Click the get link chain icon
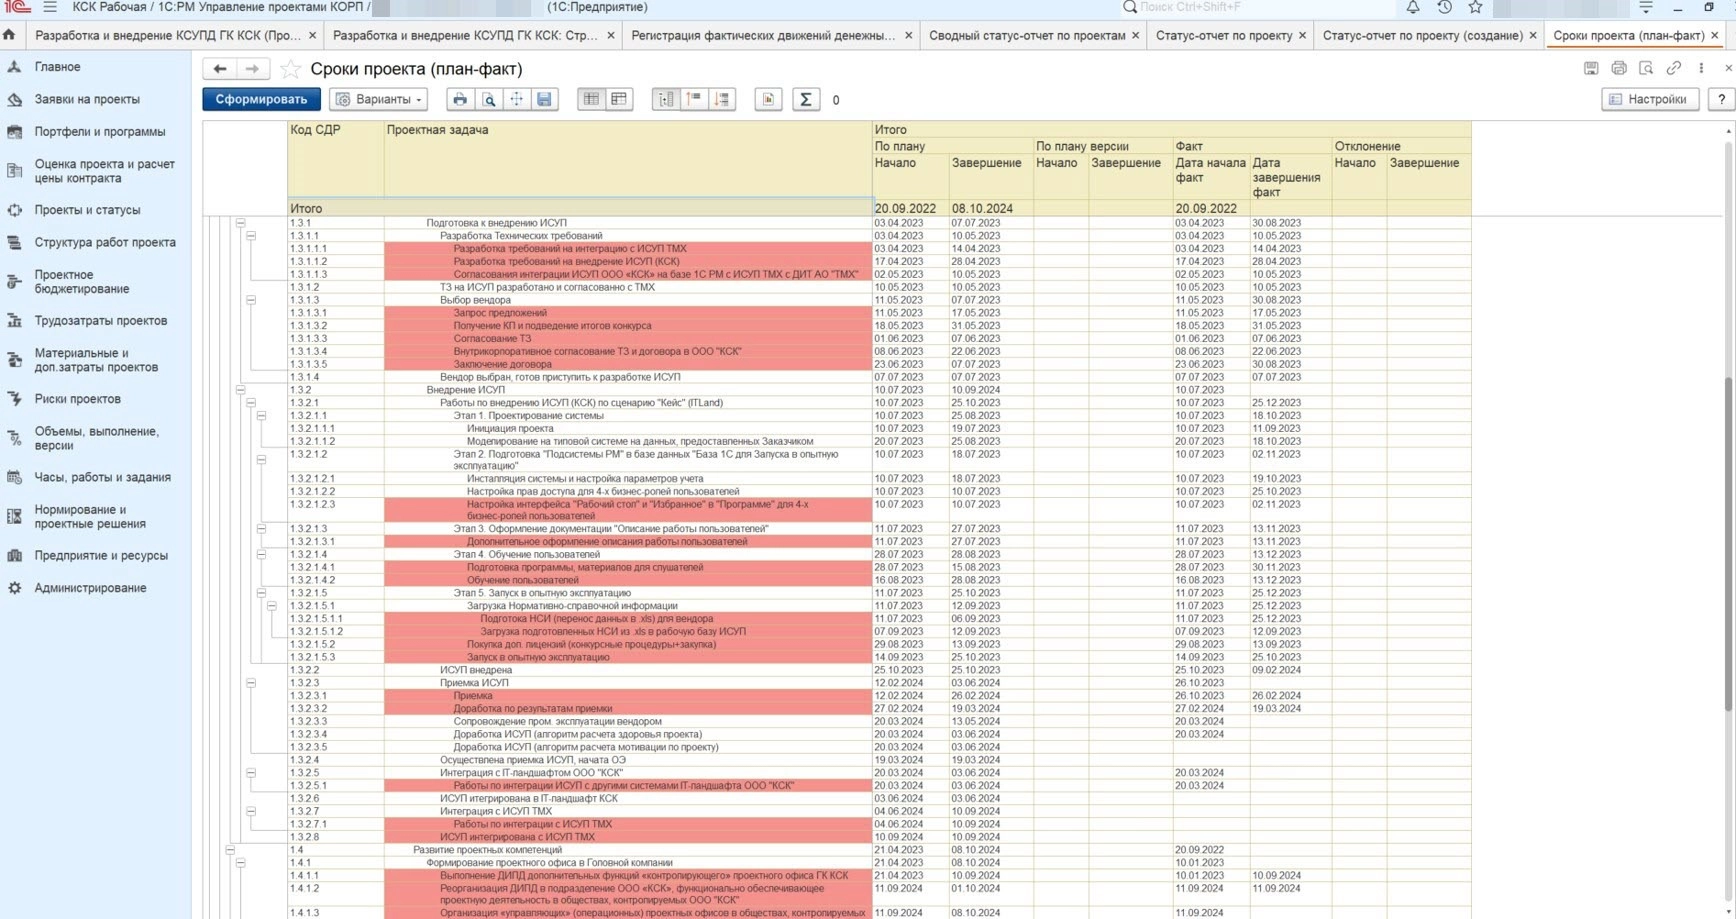1736x919 pixels. 1673,68
